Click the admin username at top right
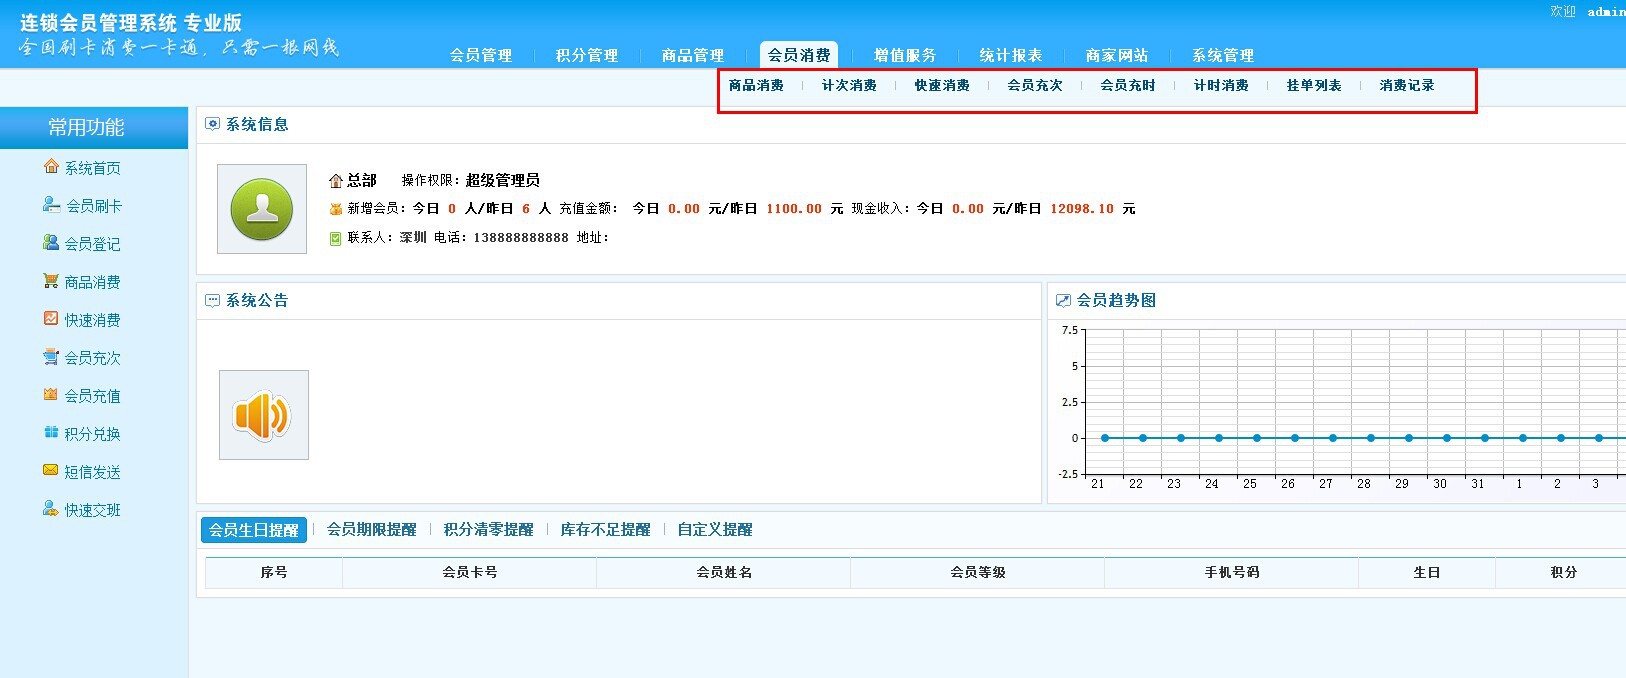Viewport: 1626px width, 678px height. [x=1606, y=12]
